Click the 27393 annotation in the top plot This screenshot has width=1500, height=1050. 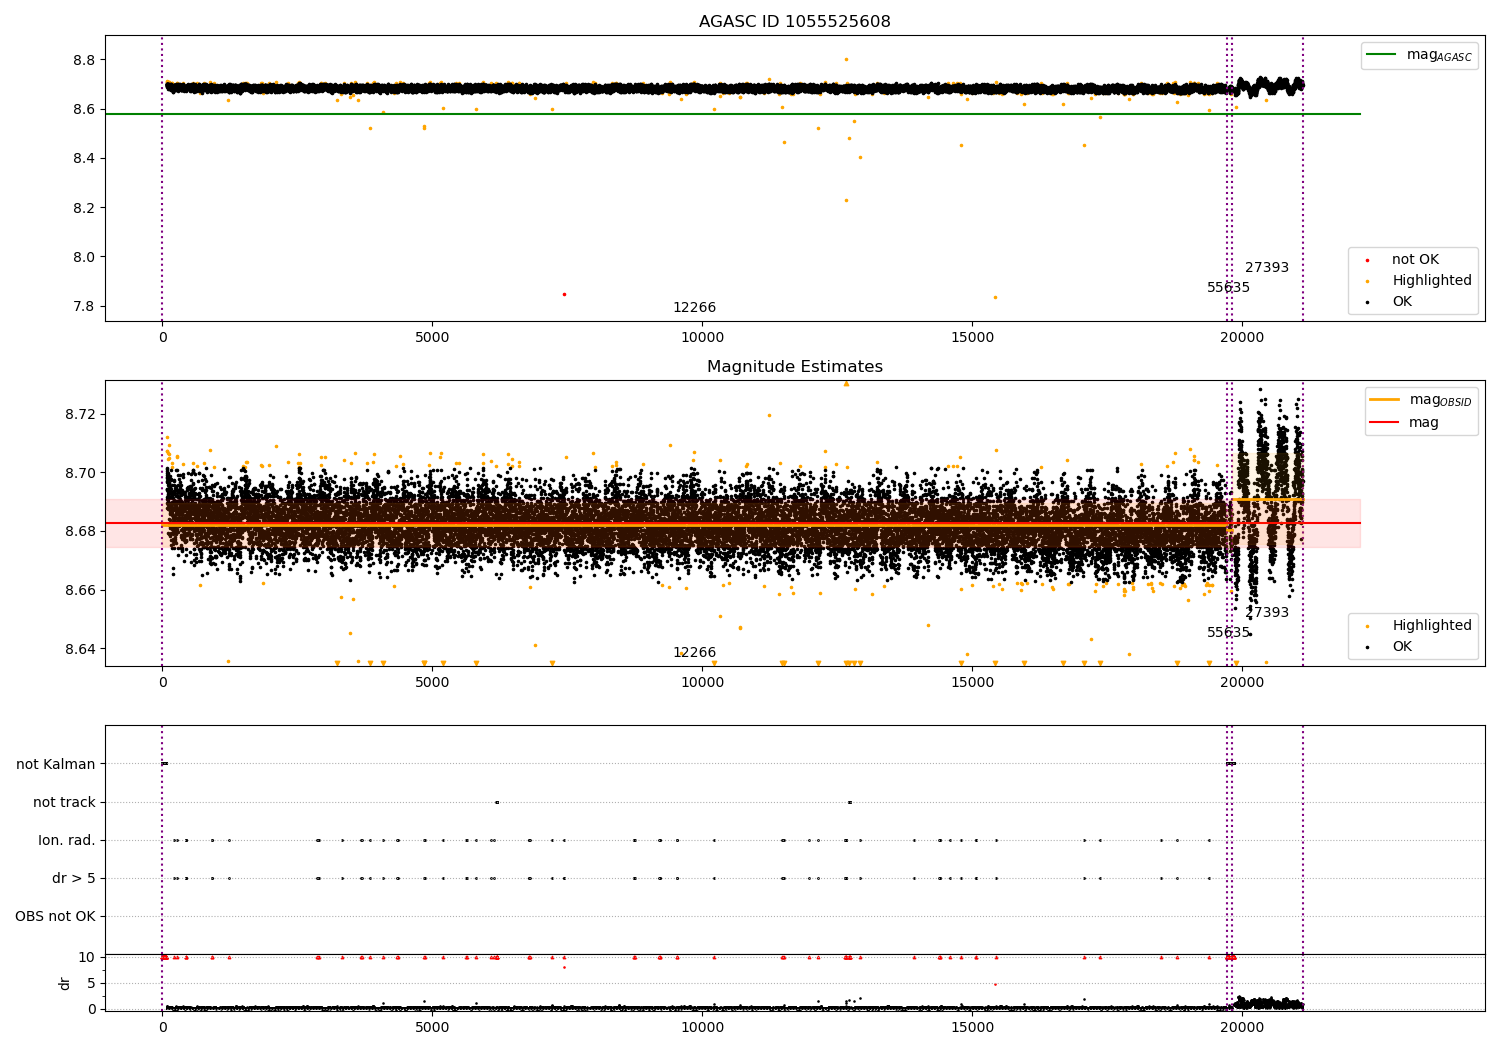click(1267, 268)
